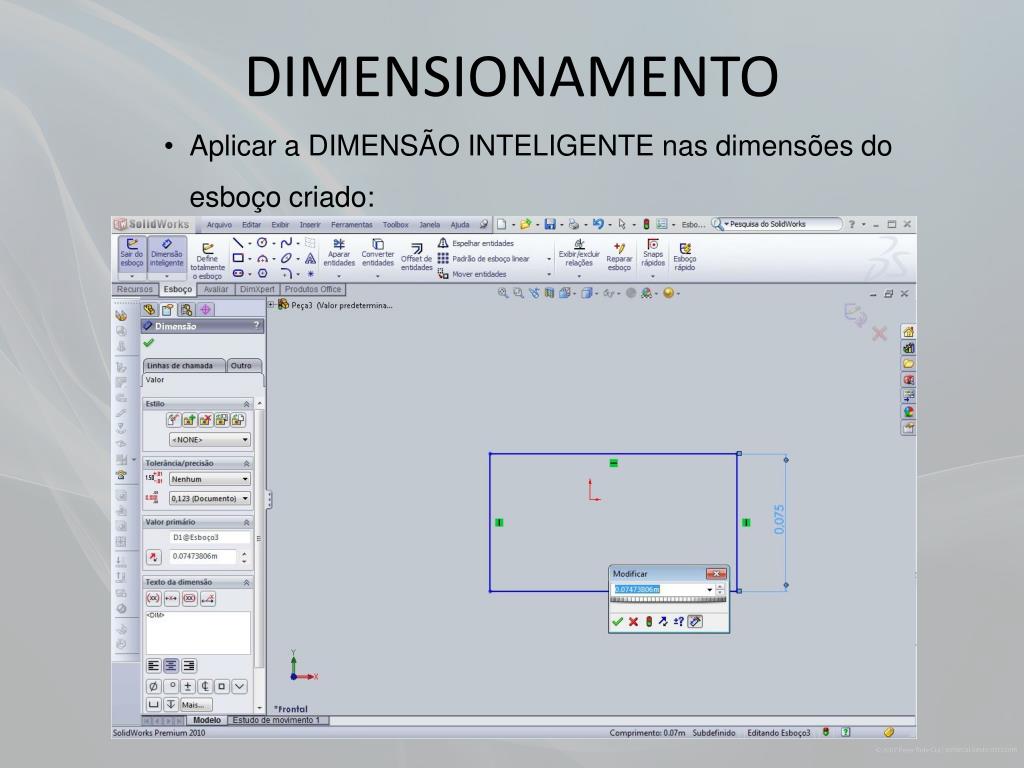Viewport: 1024px width, 768px height.
Task: Open Modificar value dropdown arrow
Action: click(x=710, y=589)
